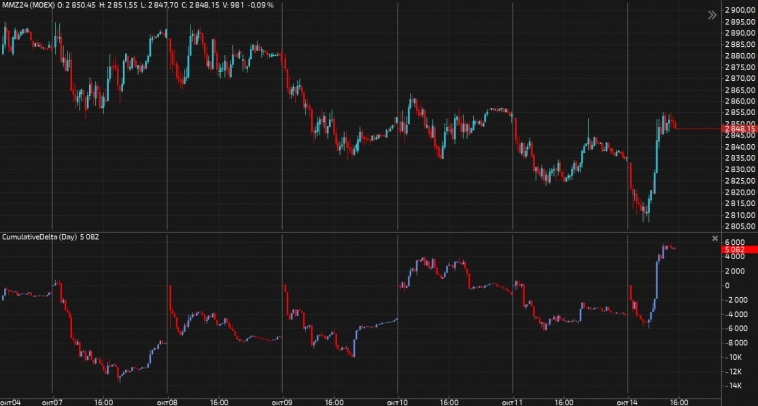The image size is (758, 406).
Task: Click 6 000 on the delta axis
Action: point(735,242)
